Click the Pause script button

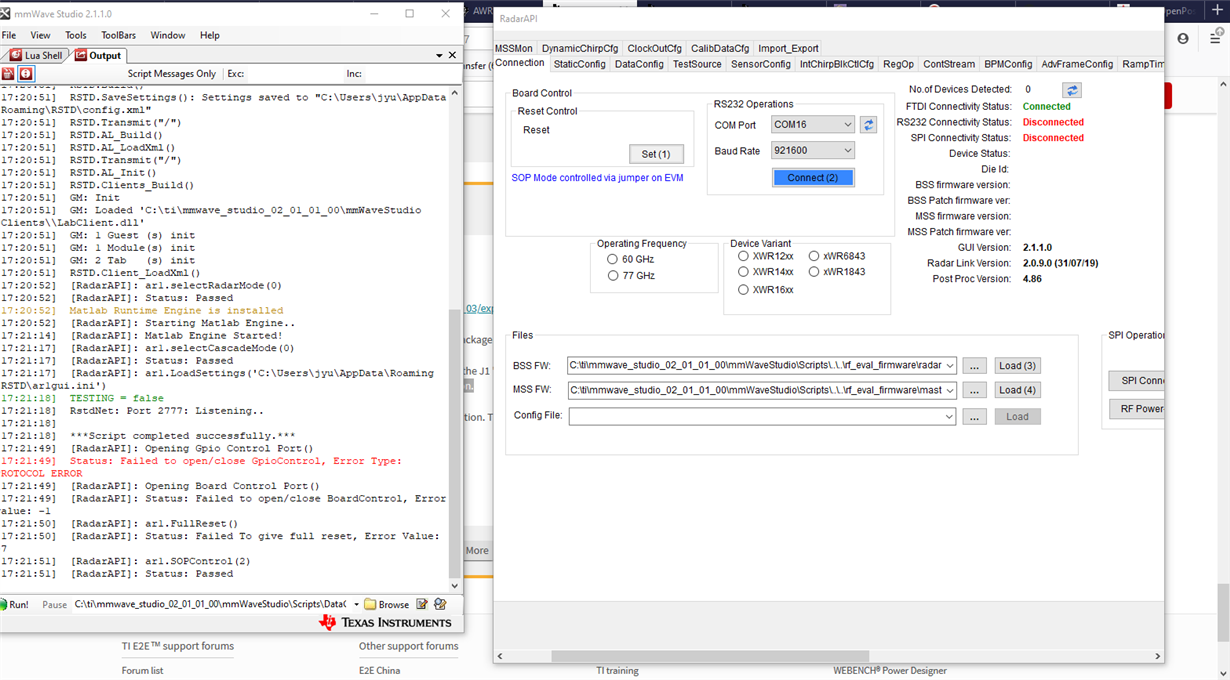[x=54, y=605]
